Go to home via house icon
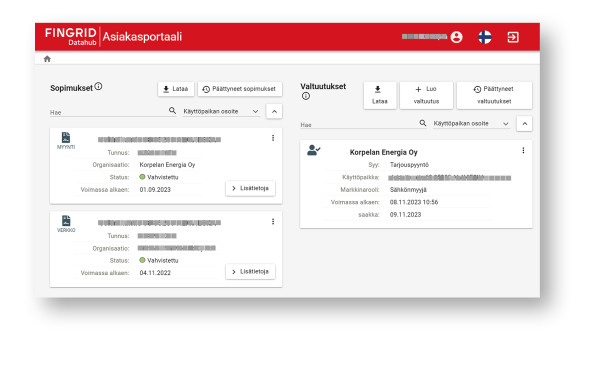600x367 pixels. click(47, 59)
